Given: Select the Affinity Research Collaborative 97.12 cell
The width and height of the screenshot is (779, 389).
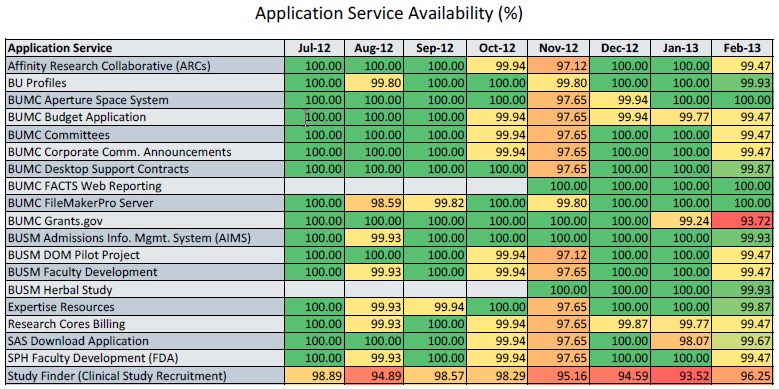Looking at the screenshot, I should (558, 66).
